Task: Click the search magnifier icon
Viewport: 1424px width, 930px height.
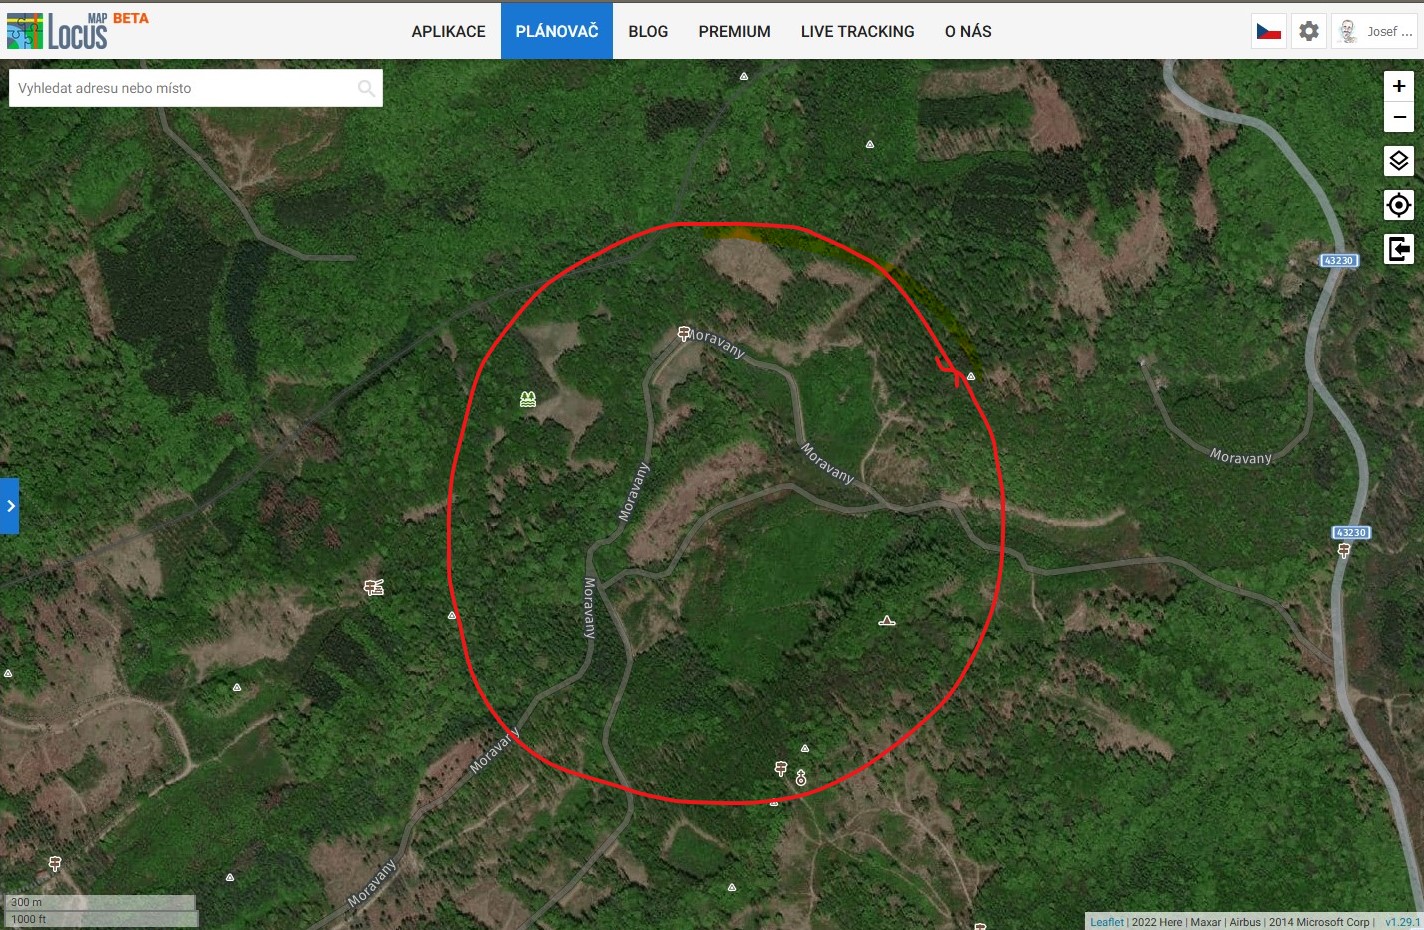Action: pos(366,88)
